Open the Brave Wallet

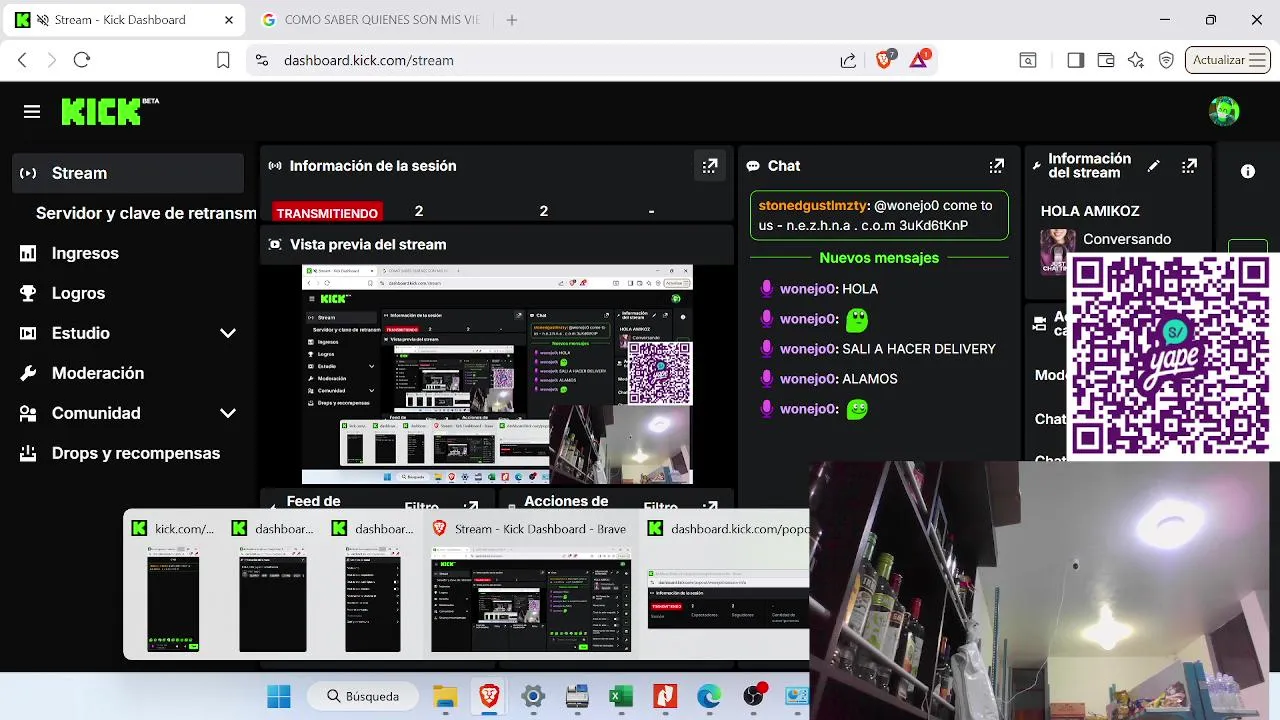pyautogui.click(x=1106, y=60)
